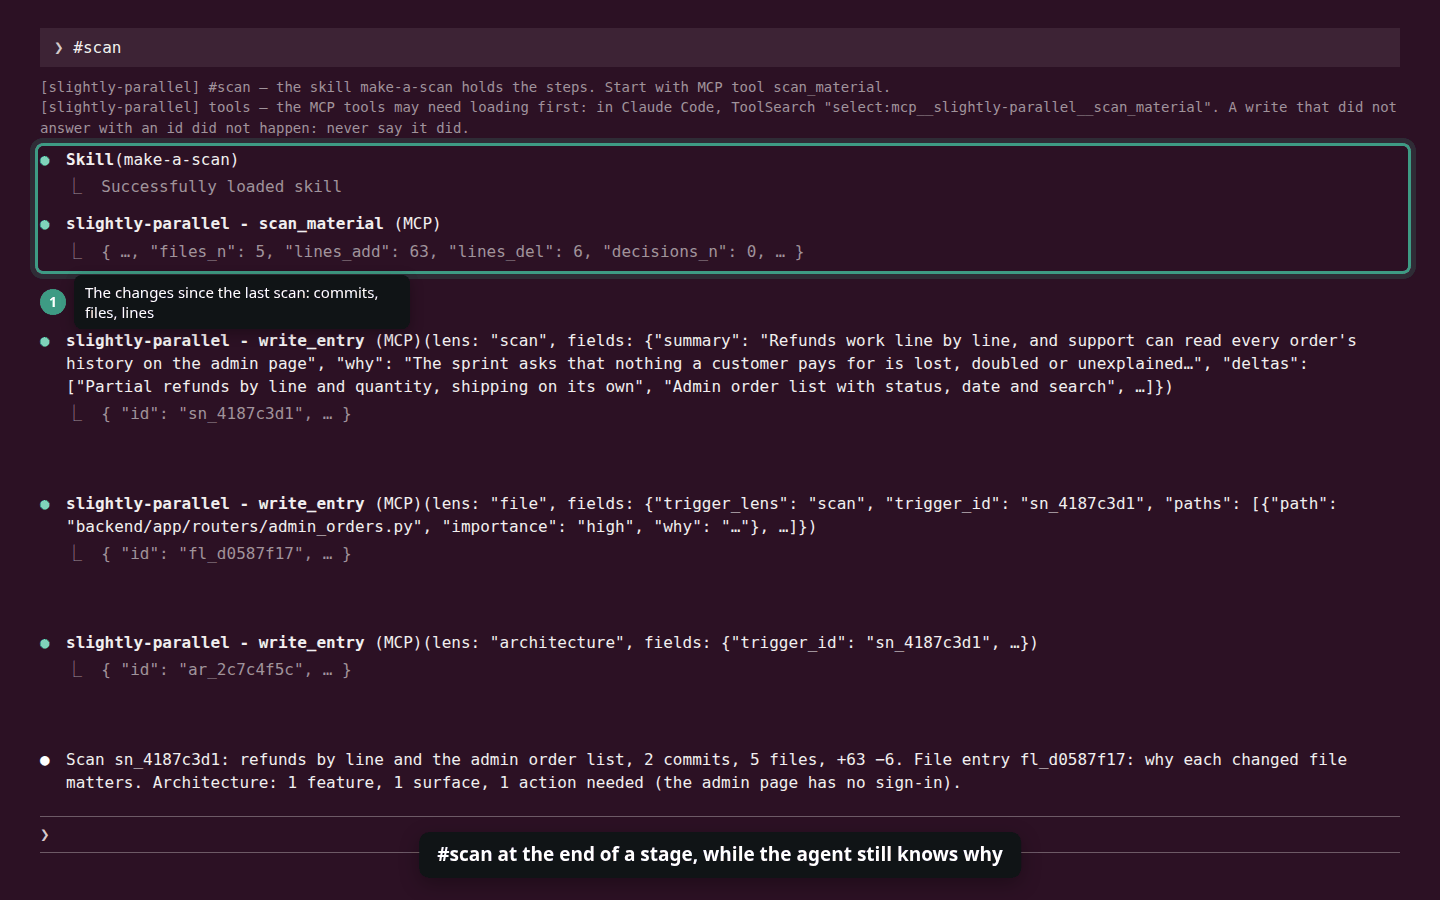The height and width of the screenshot is (900, 1440).
Task: Click the path "backend/app/routers/admin_orders.py"
Action: pos(245,527)
